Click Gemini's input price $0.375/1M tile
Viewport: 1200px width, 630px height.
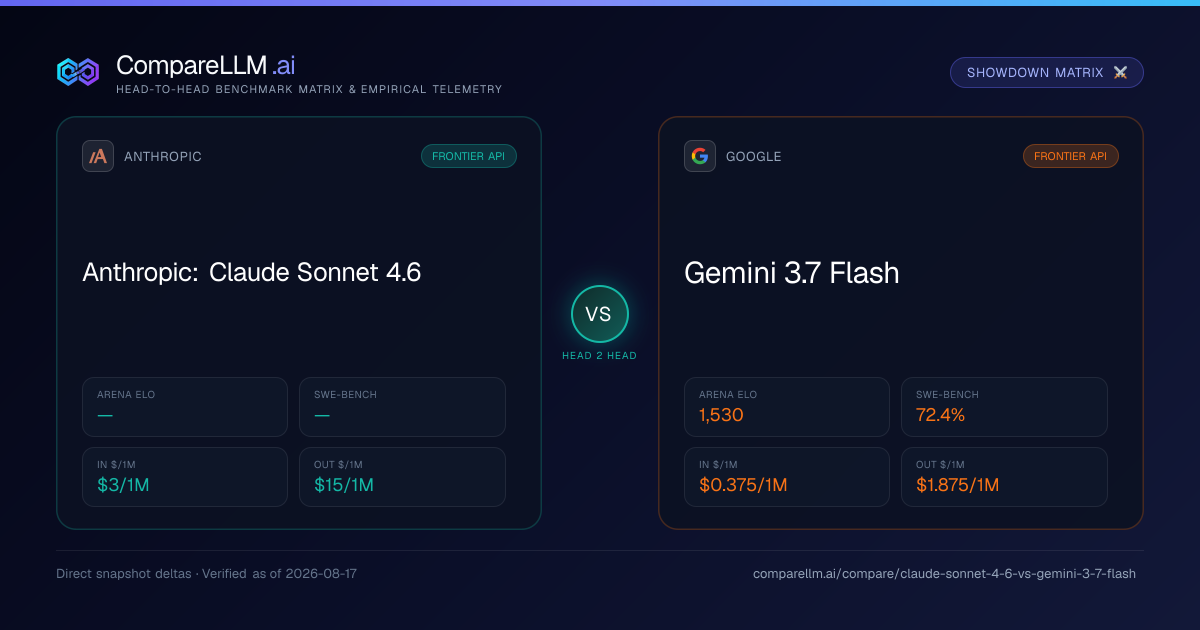click(787, 477)
